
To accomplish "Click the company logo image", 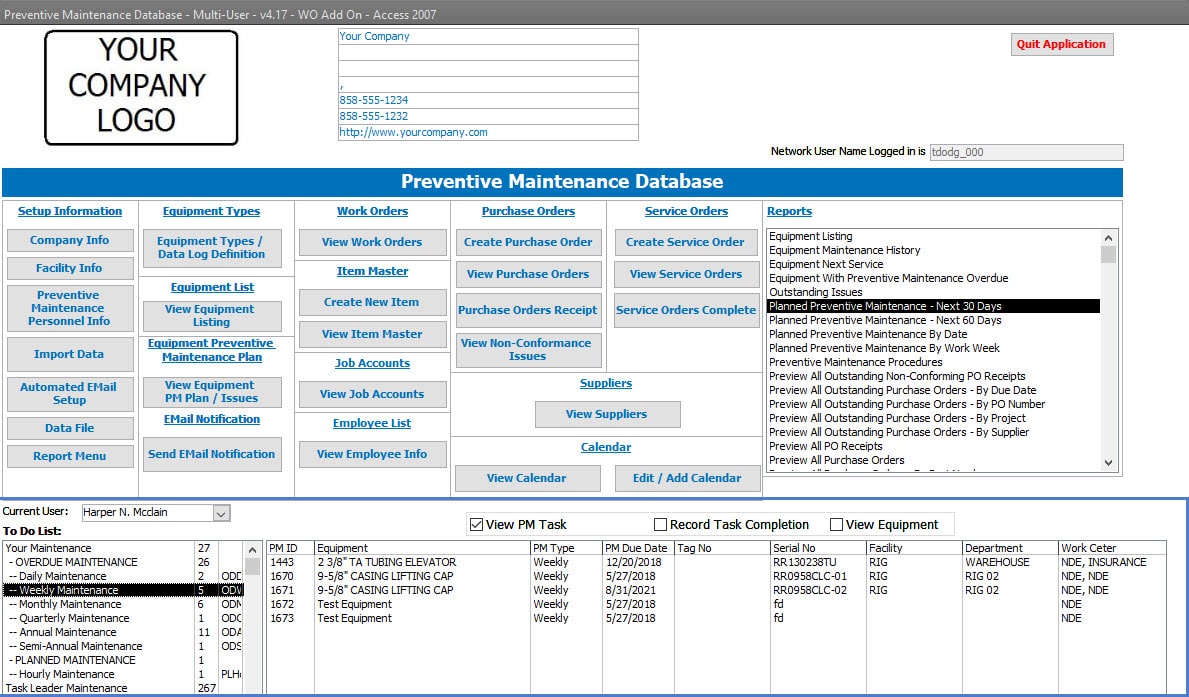I will click(141, 87).
